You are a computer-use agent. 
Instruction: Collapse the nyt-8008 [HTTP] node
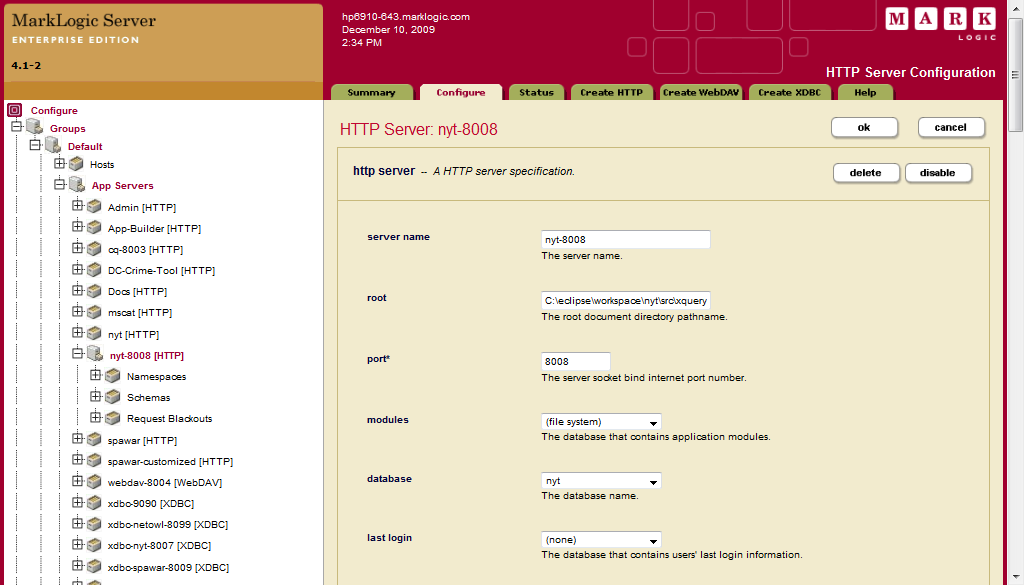78,353
